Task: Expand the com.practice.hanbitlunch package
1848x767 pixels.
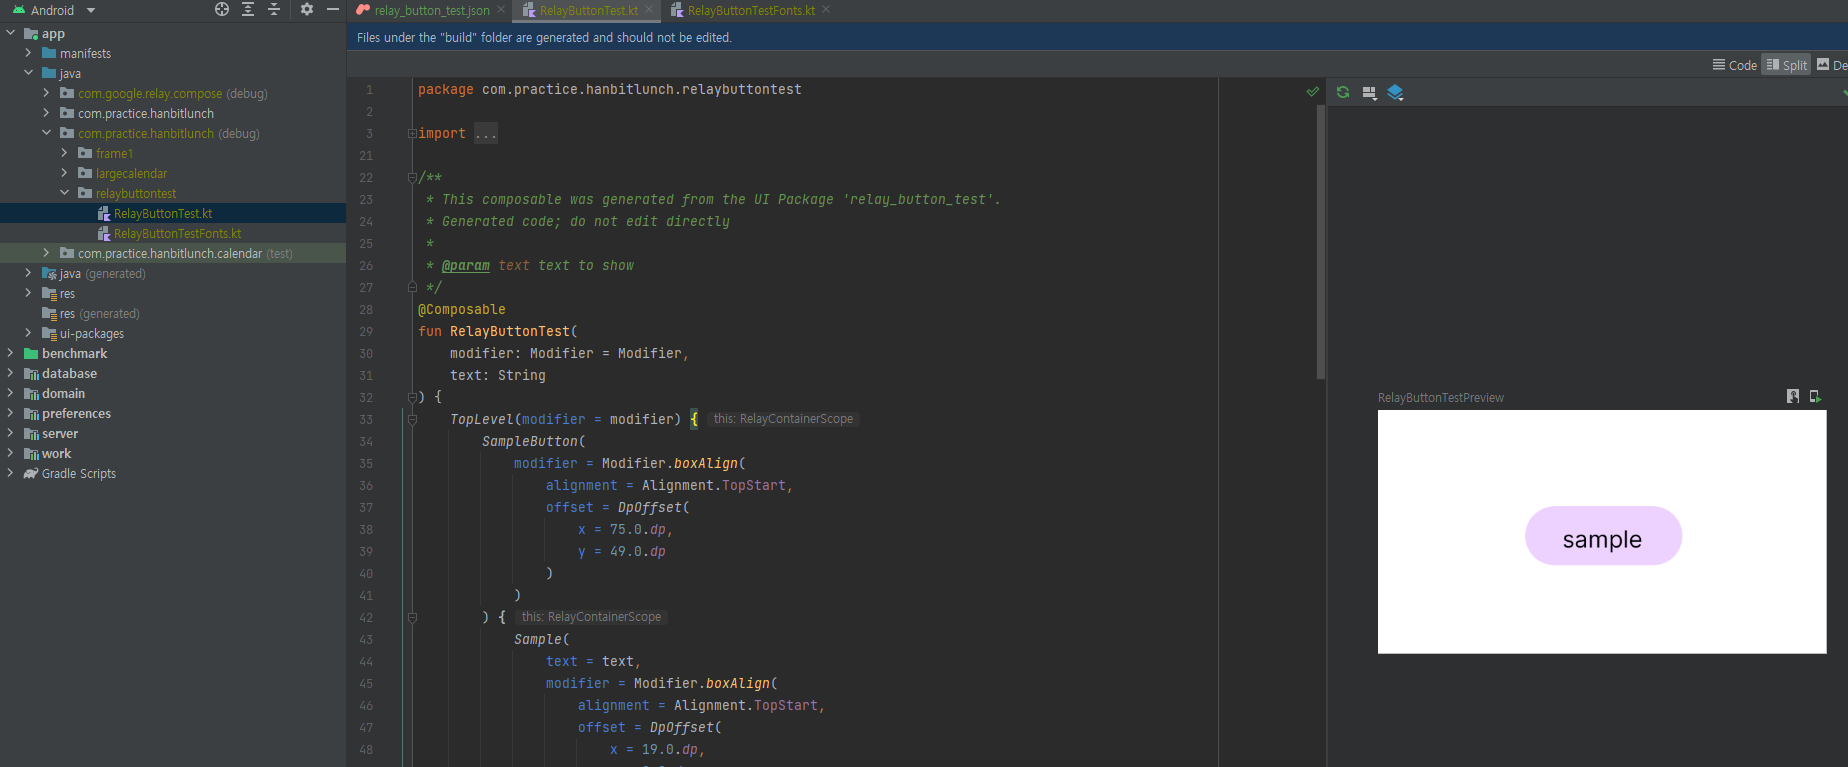Action: (46, 113)
